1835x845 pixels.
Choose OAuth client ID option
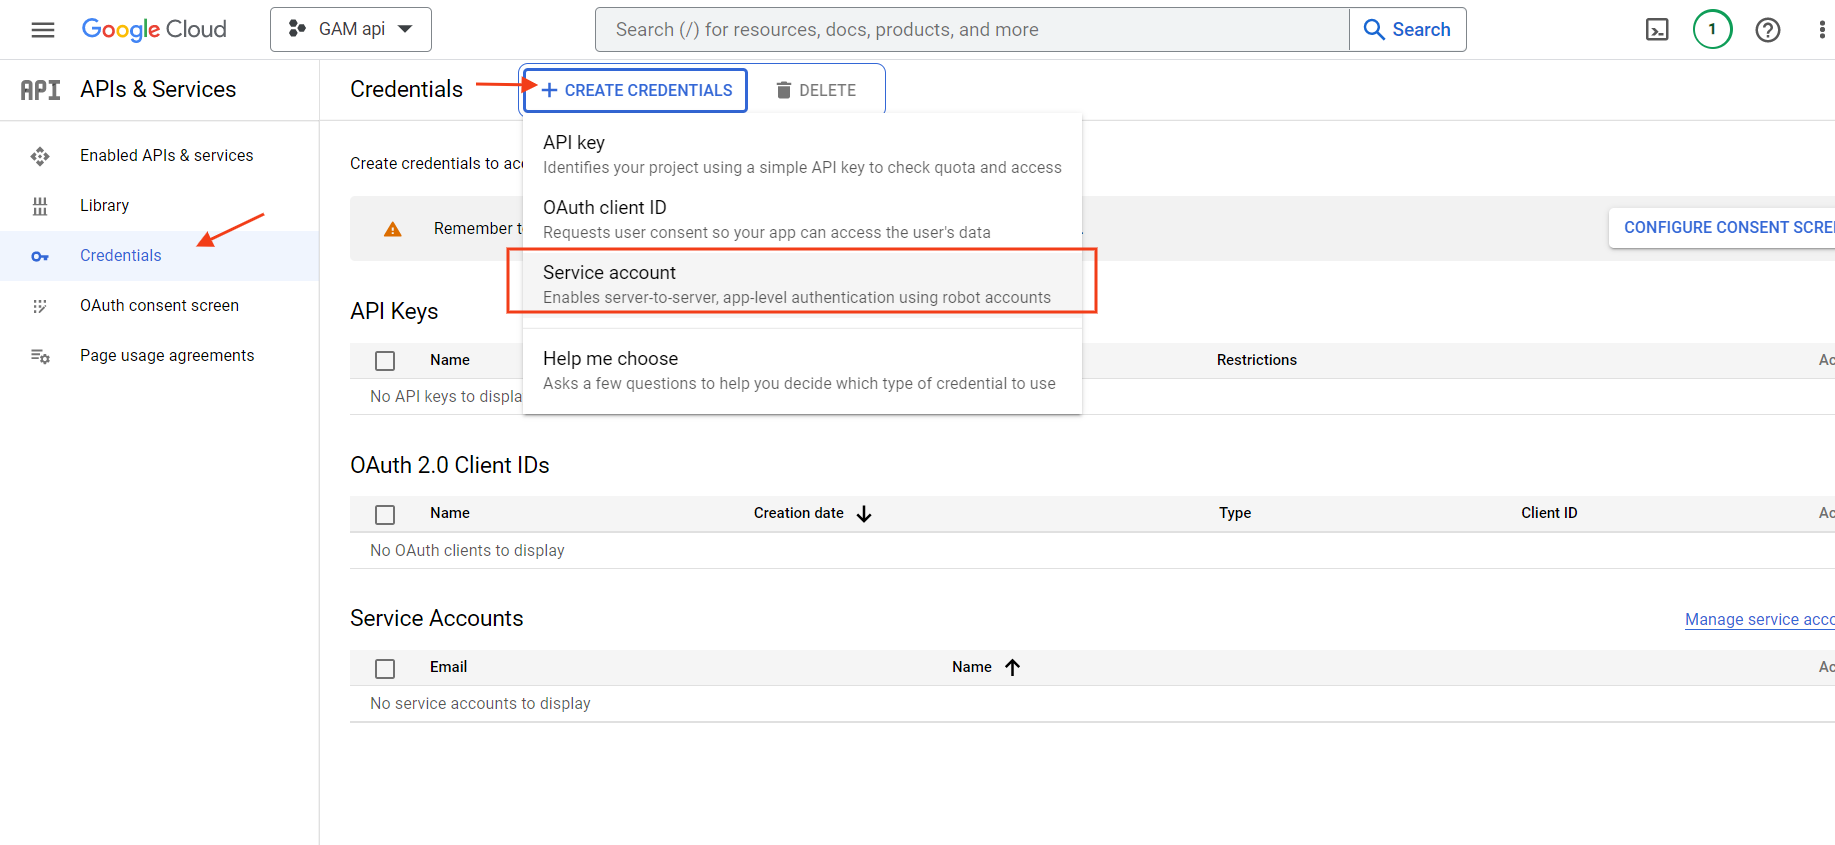pyautogui.click(x=802, y=219)
